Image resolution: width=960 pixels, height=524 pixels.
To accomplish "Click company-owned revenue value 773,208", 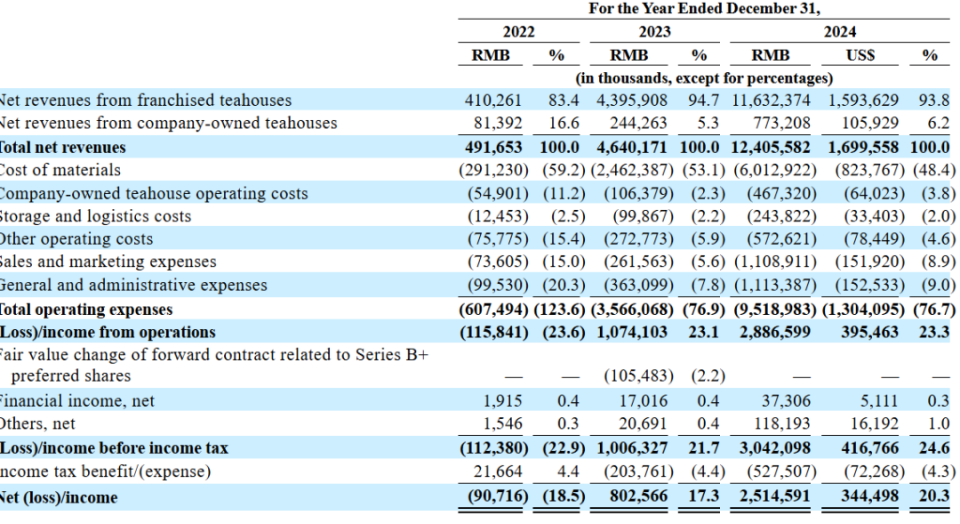I will pos(781,123).
